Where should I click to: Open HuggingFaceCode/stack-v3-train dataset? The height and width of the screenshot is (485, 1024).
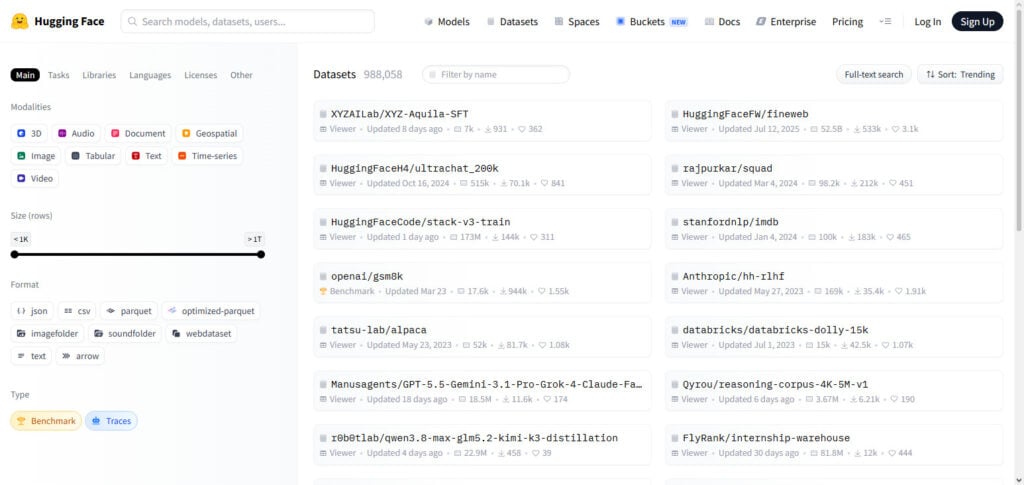[483, 228]
